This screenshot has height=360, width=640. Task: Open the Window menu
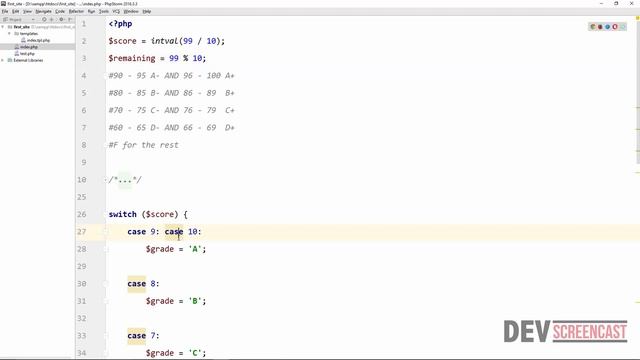[131, 11]
